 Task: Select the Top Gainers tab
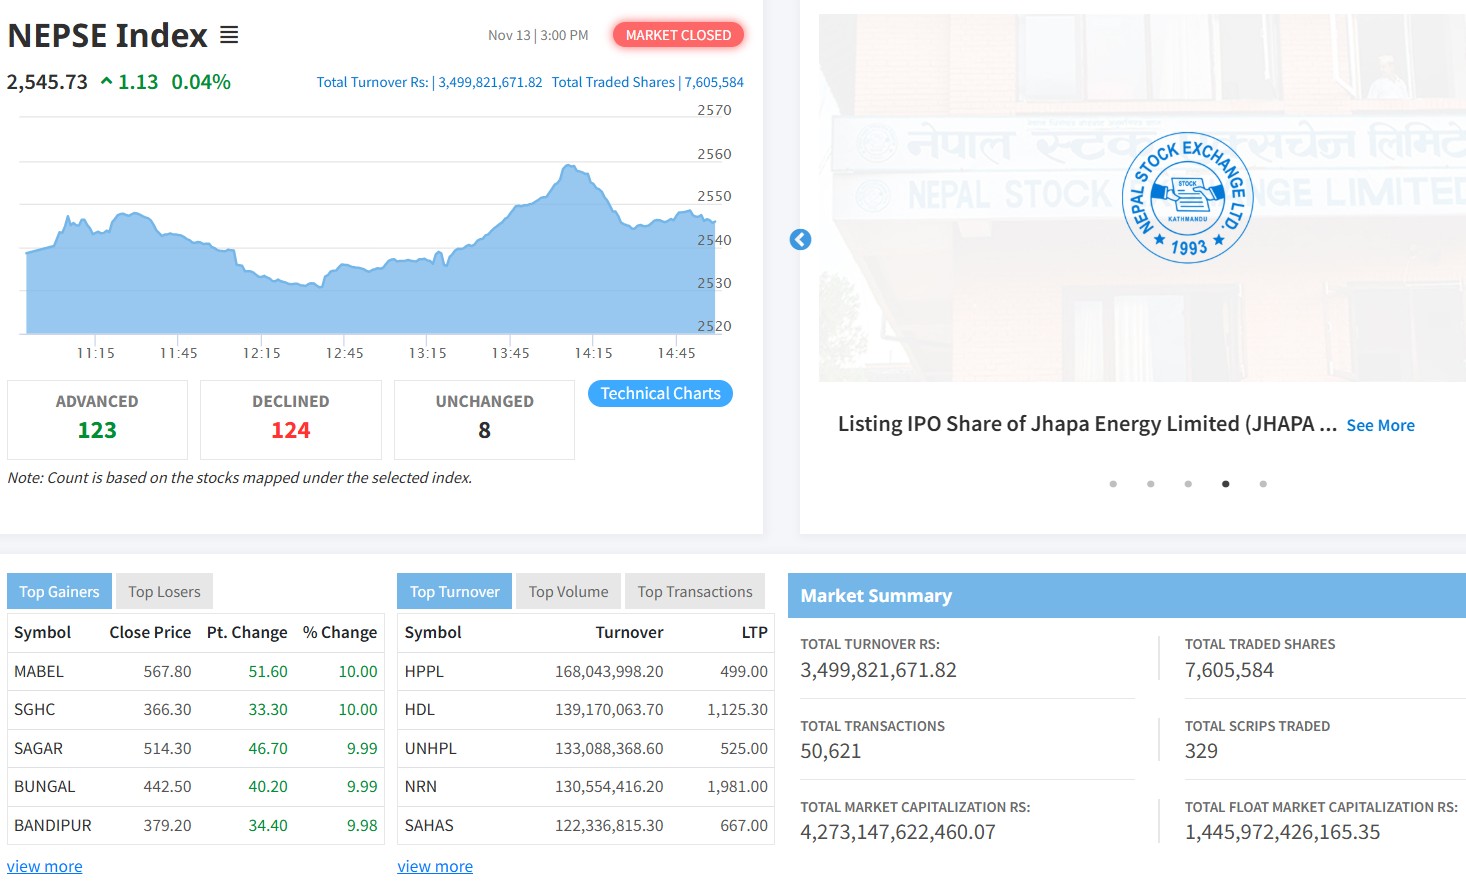point(59,592)
